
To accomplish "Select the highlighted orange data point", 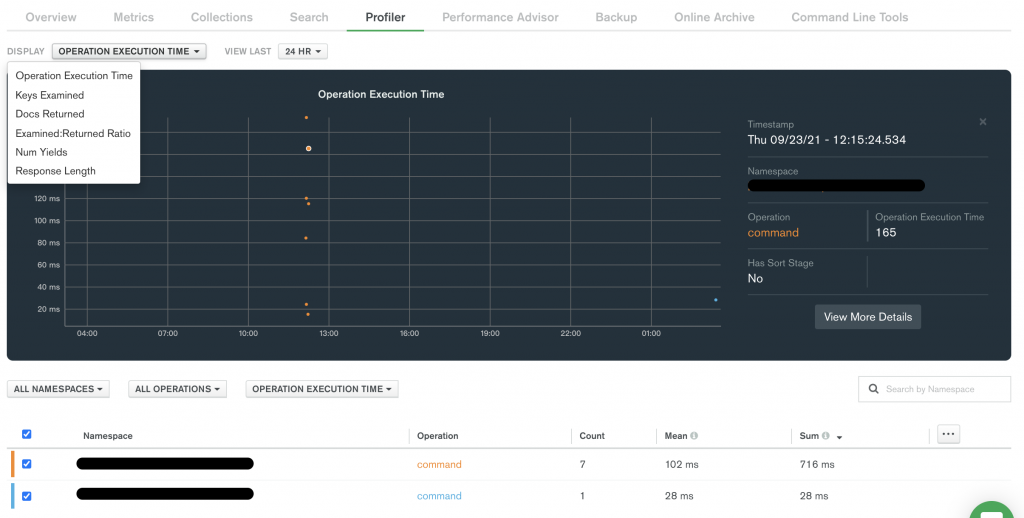I will [308, 149].
